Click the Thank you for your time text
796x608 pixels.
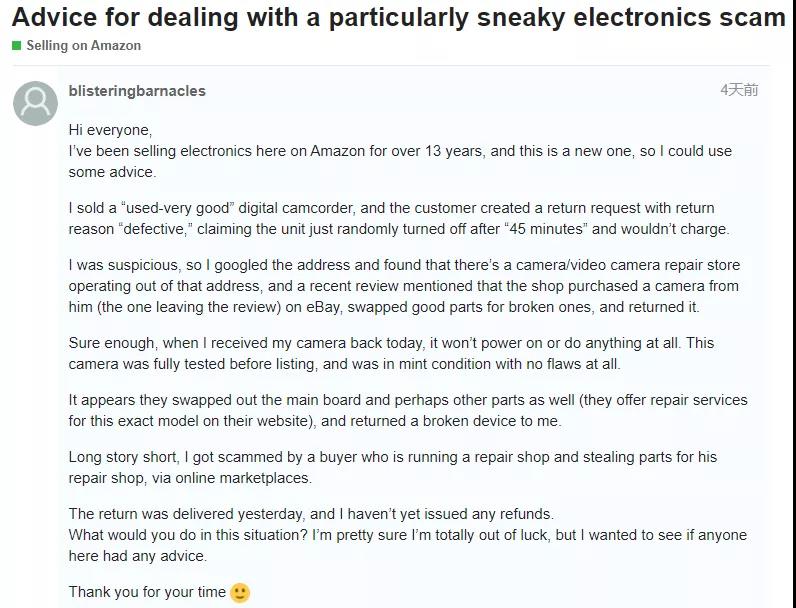pyautogui.click(x=147, y=592)
